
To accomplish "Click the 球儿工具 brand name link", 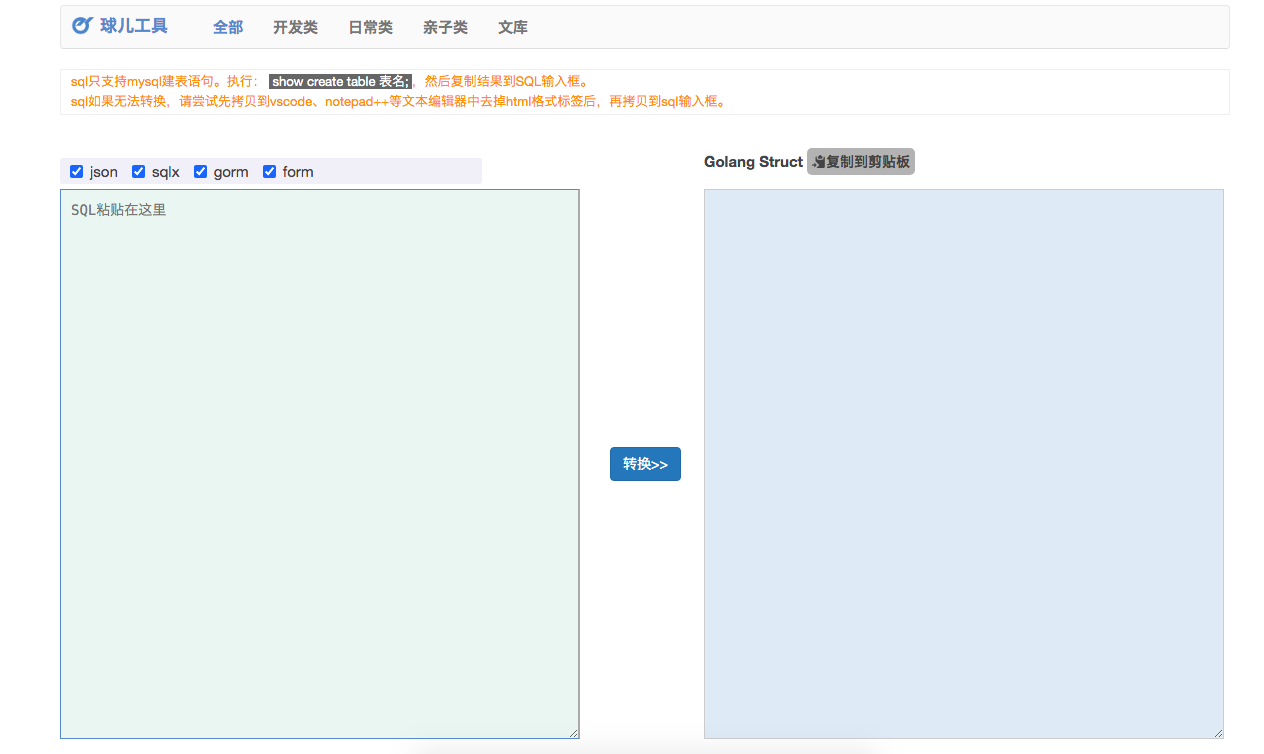I will (x=134, y=26).
